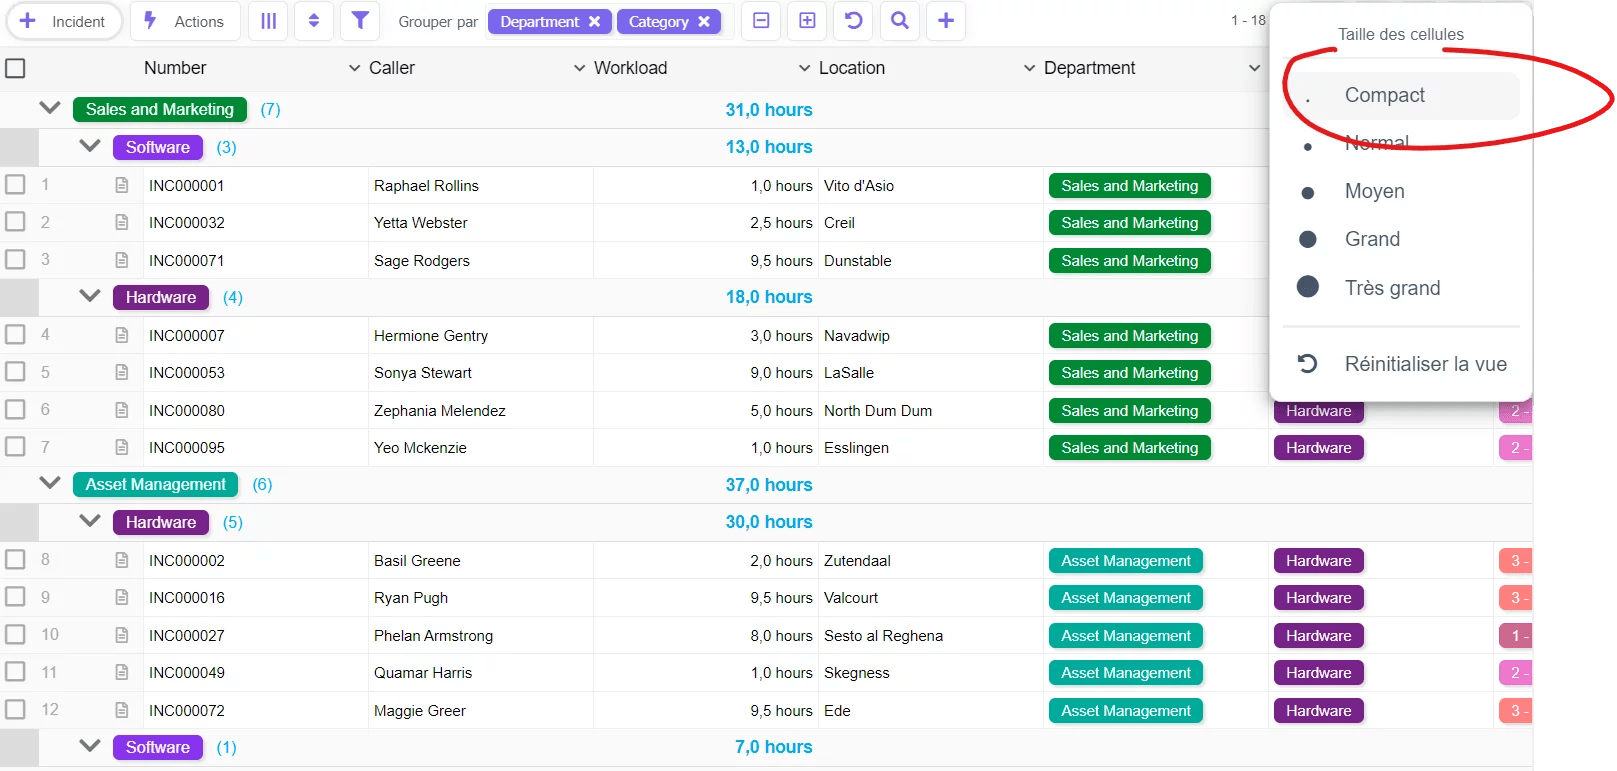Remove the Department grouping chip

[594, 22]
